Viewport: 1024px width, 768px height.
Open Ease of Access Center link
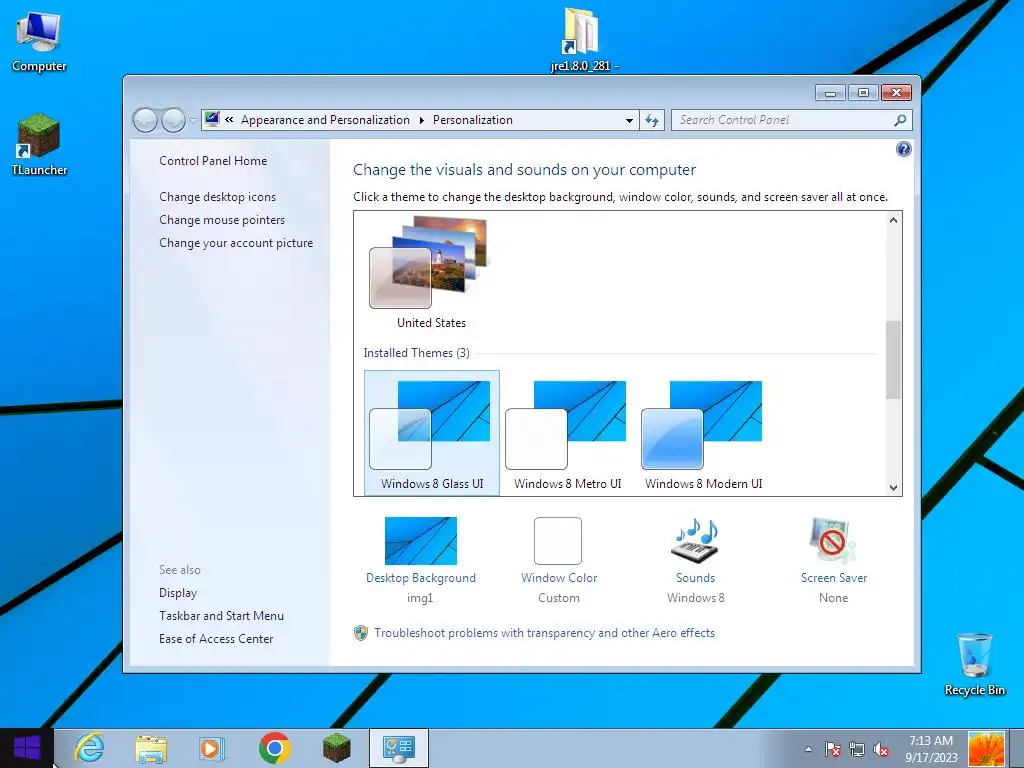pyautogui.click(x=216, y=638)
